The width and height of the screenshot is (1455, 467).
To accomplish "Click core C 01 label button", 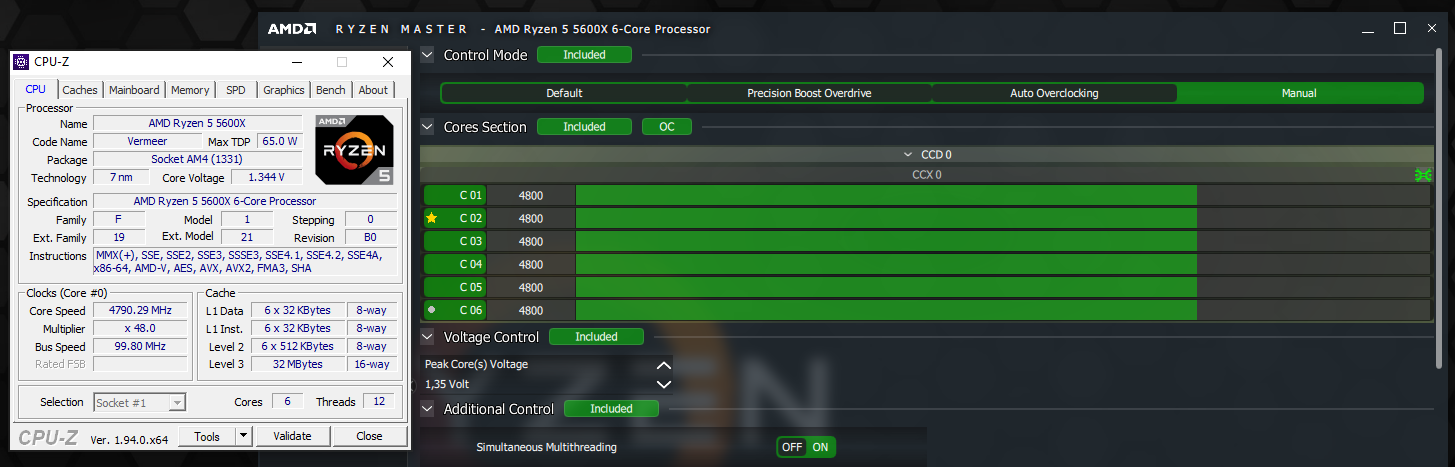I will click(x=455, y=195).
